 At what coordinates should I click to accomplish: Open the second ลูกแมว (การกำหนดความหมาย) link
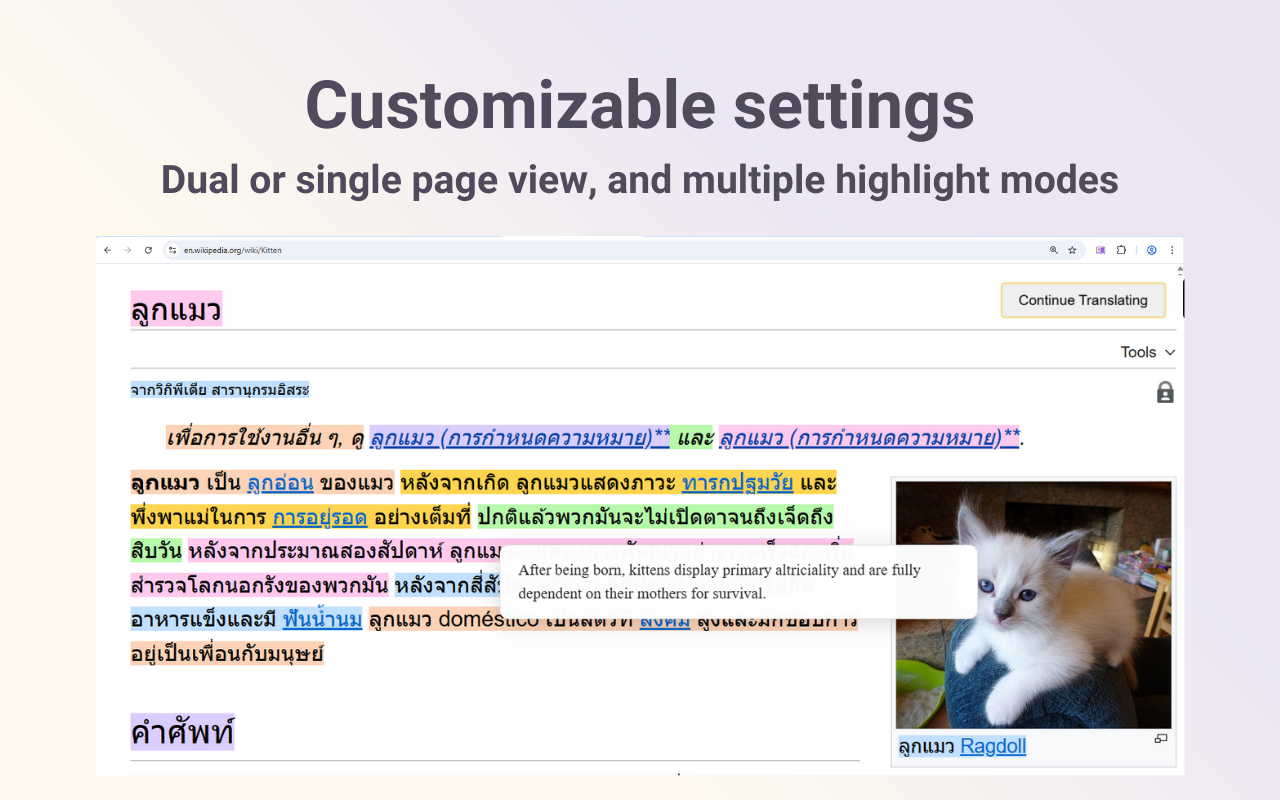coord(869,438)
